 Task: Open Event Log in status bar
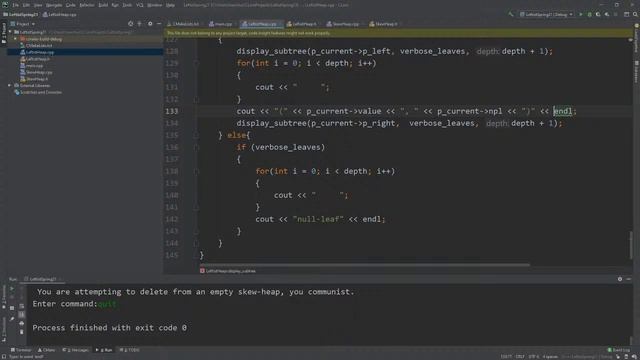click(619, 350)
